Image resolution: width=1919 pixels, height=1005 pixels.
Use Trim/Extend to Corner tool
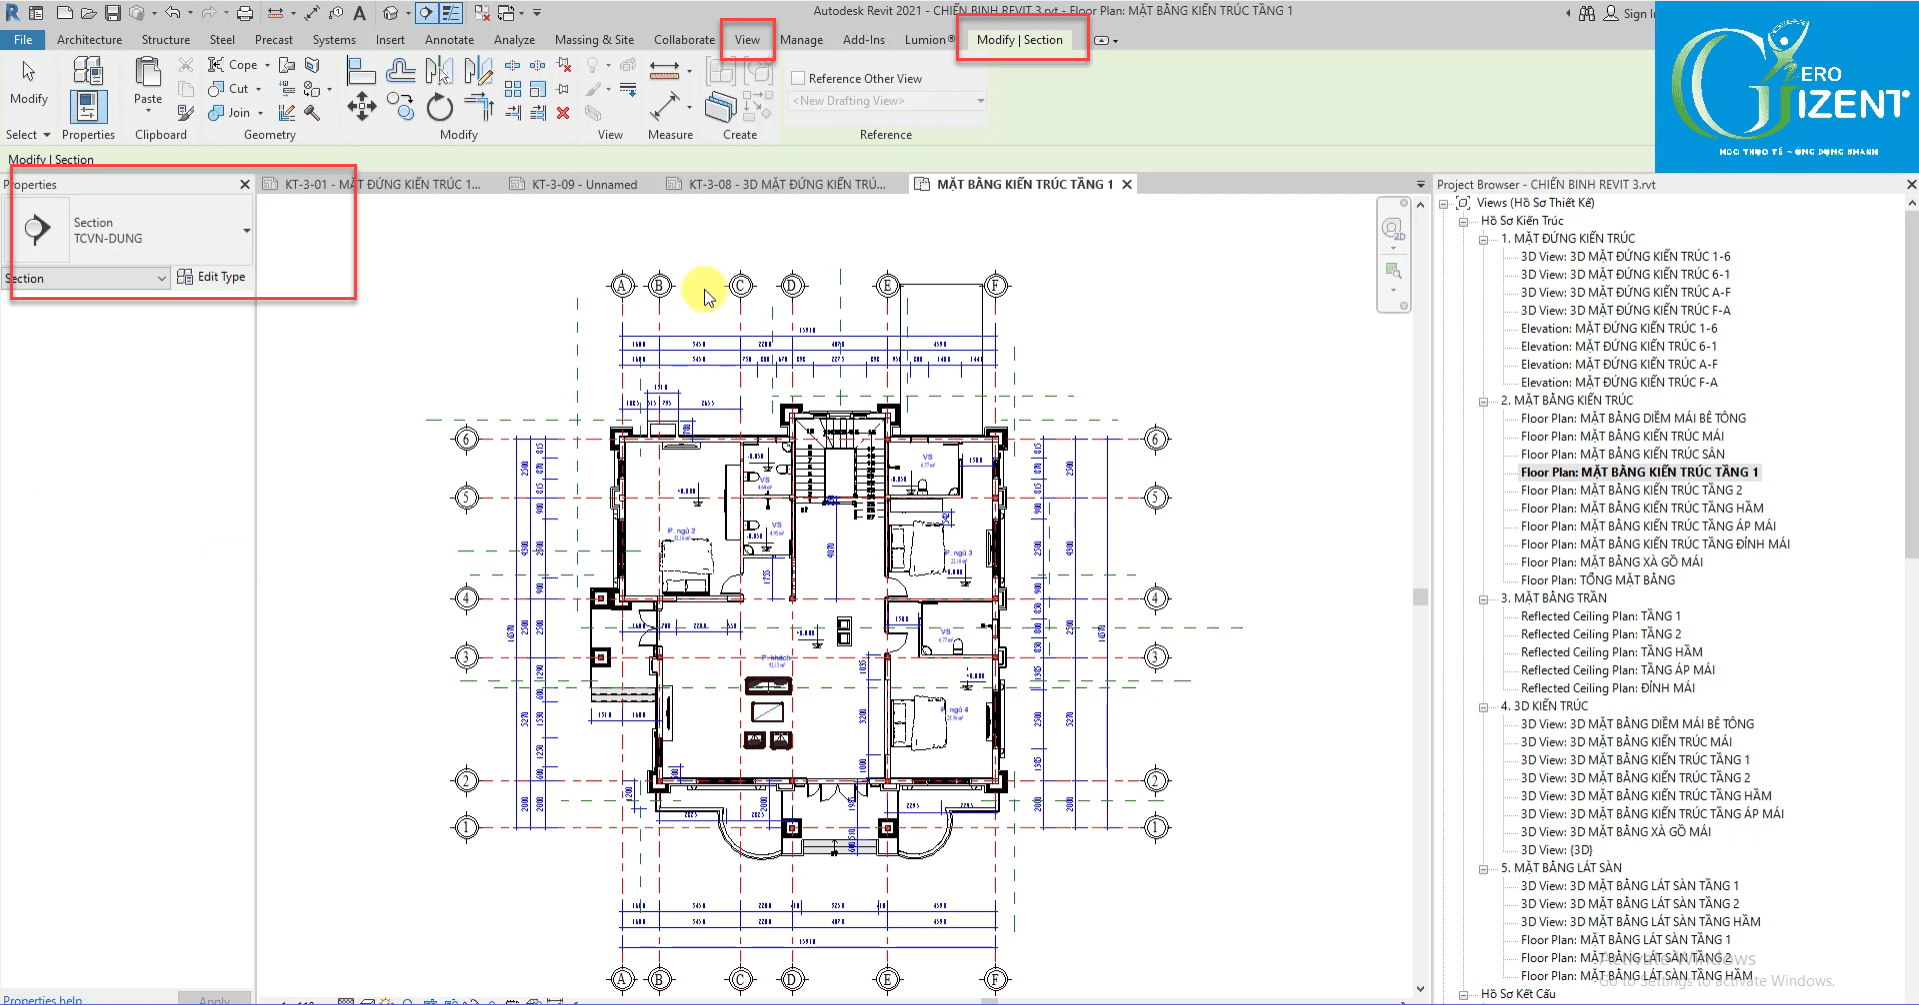[x=479, y=106]
